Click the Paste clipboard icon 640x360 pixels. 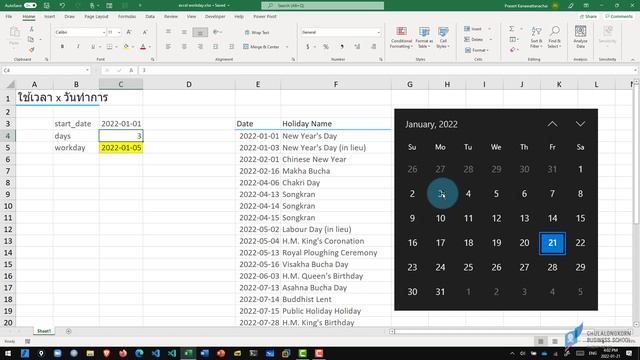click(14, 32)
